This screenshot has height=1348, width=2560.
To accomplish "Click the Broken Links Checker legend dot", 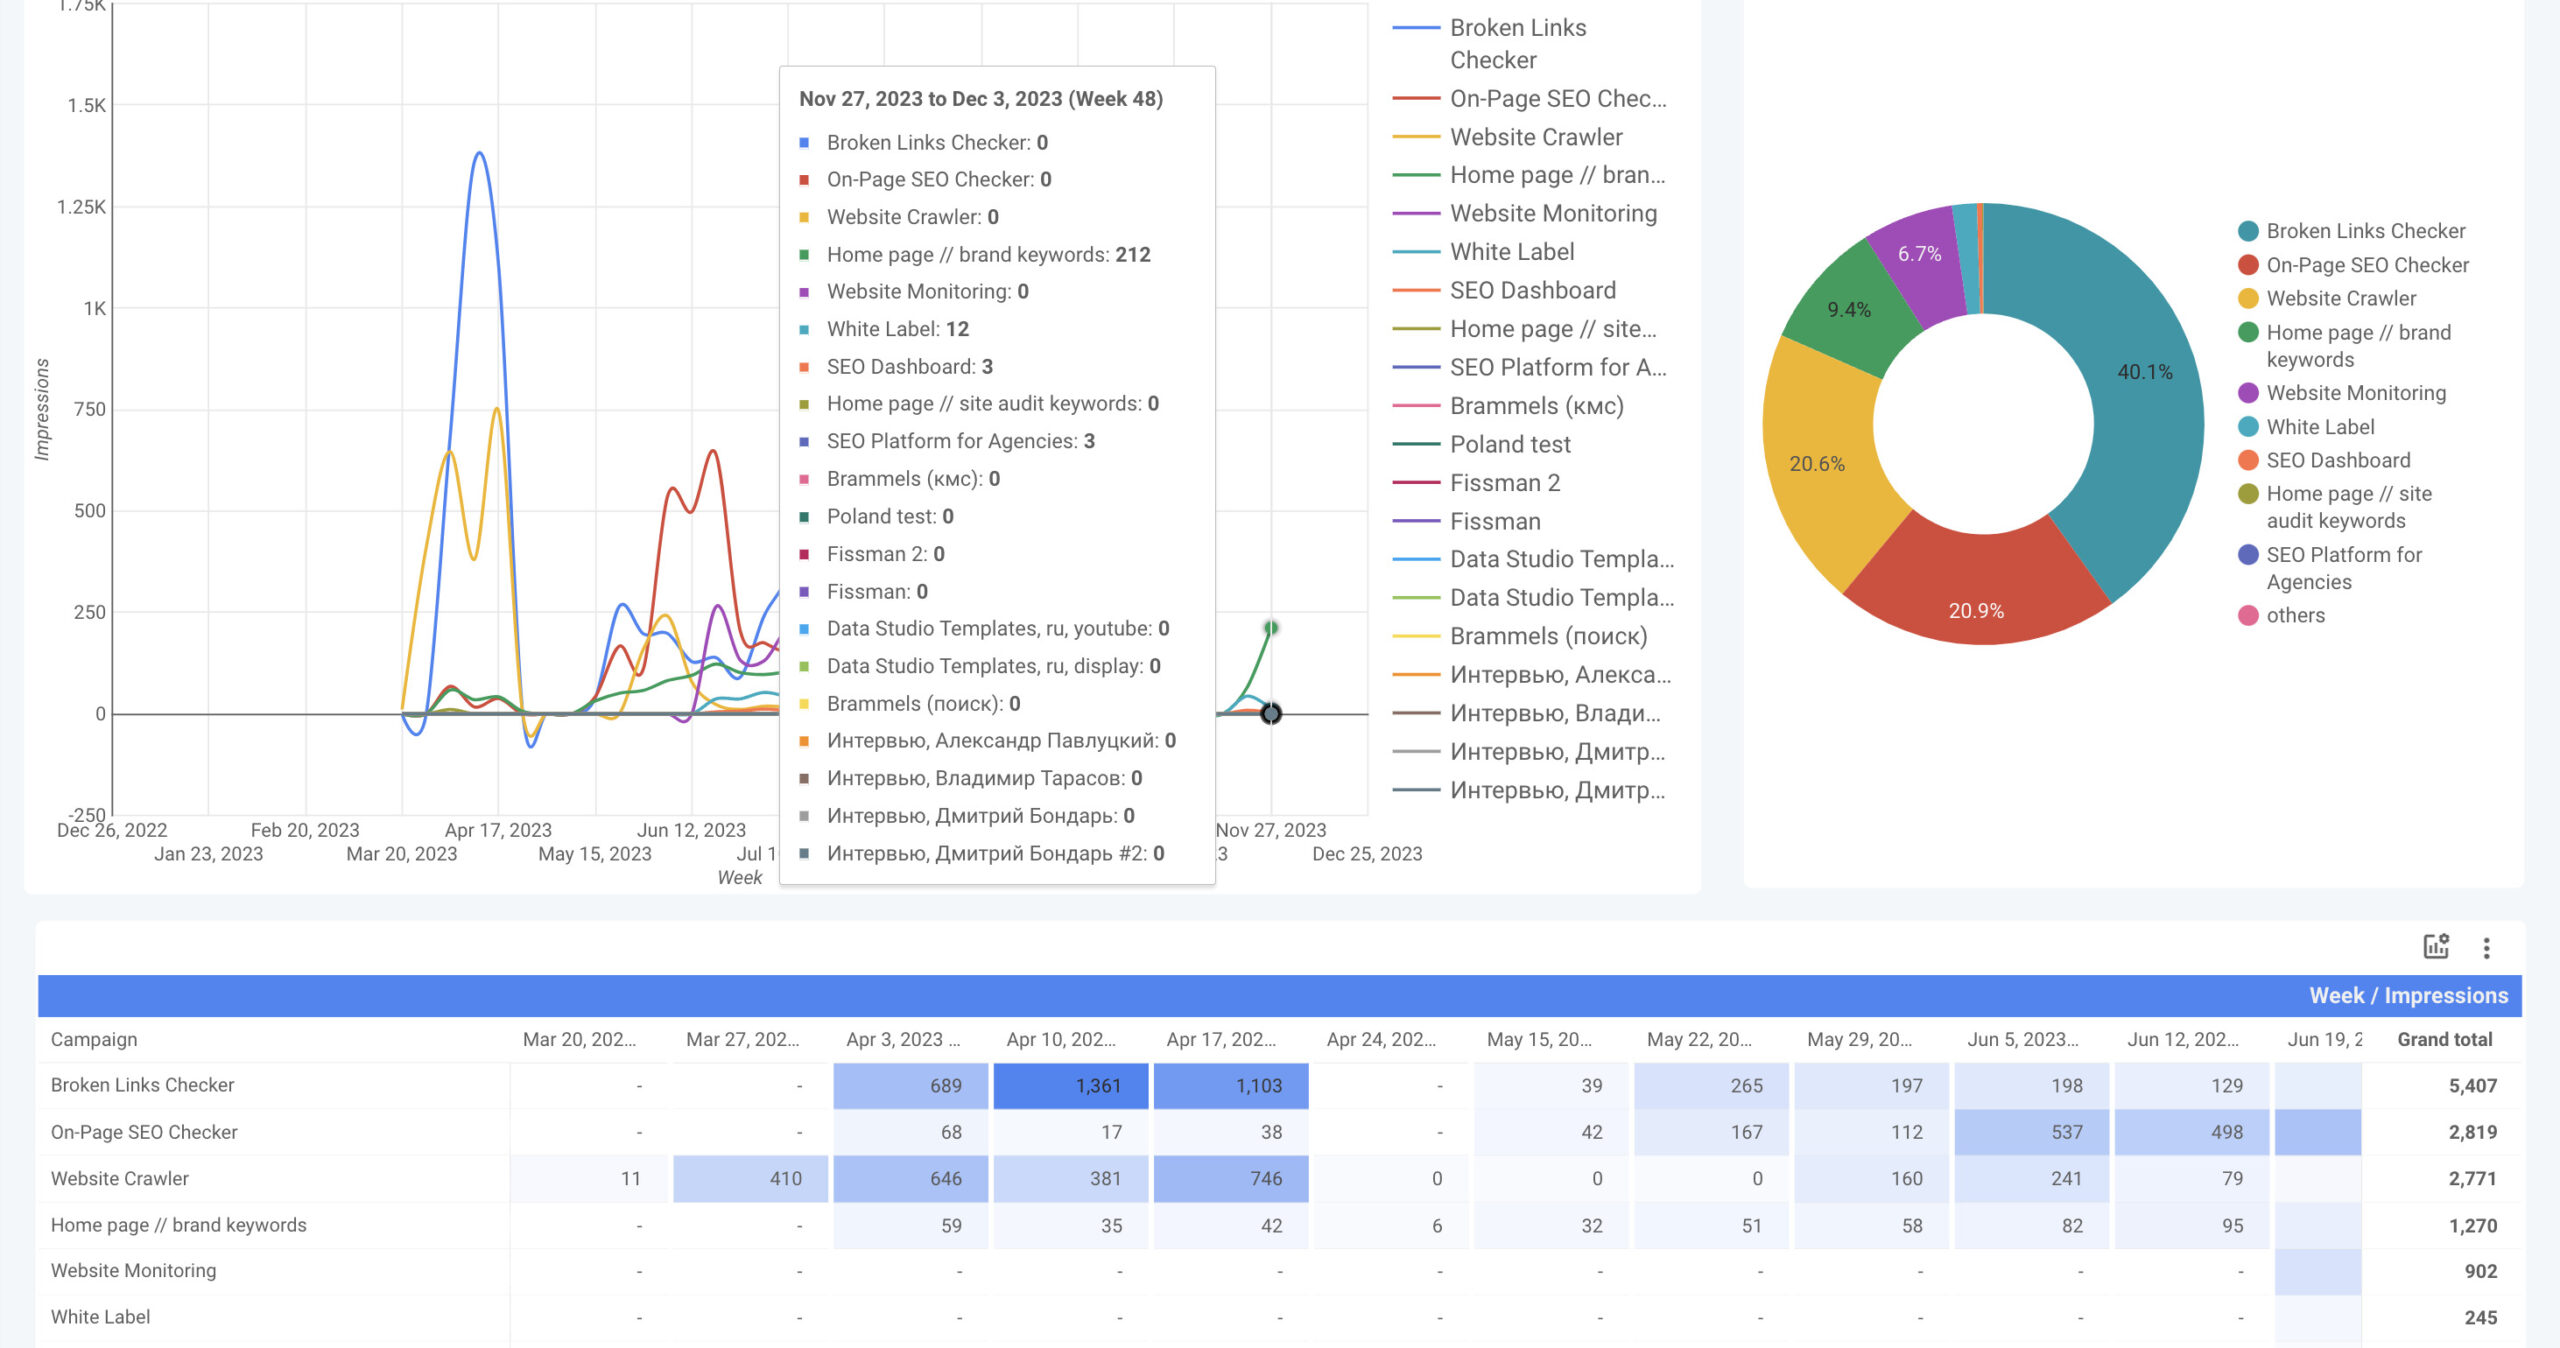I will [x=2248, y=231].
